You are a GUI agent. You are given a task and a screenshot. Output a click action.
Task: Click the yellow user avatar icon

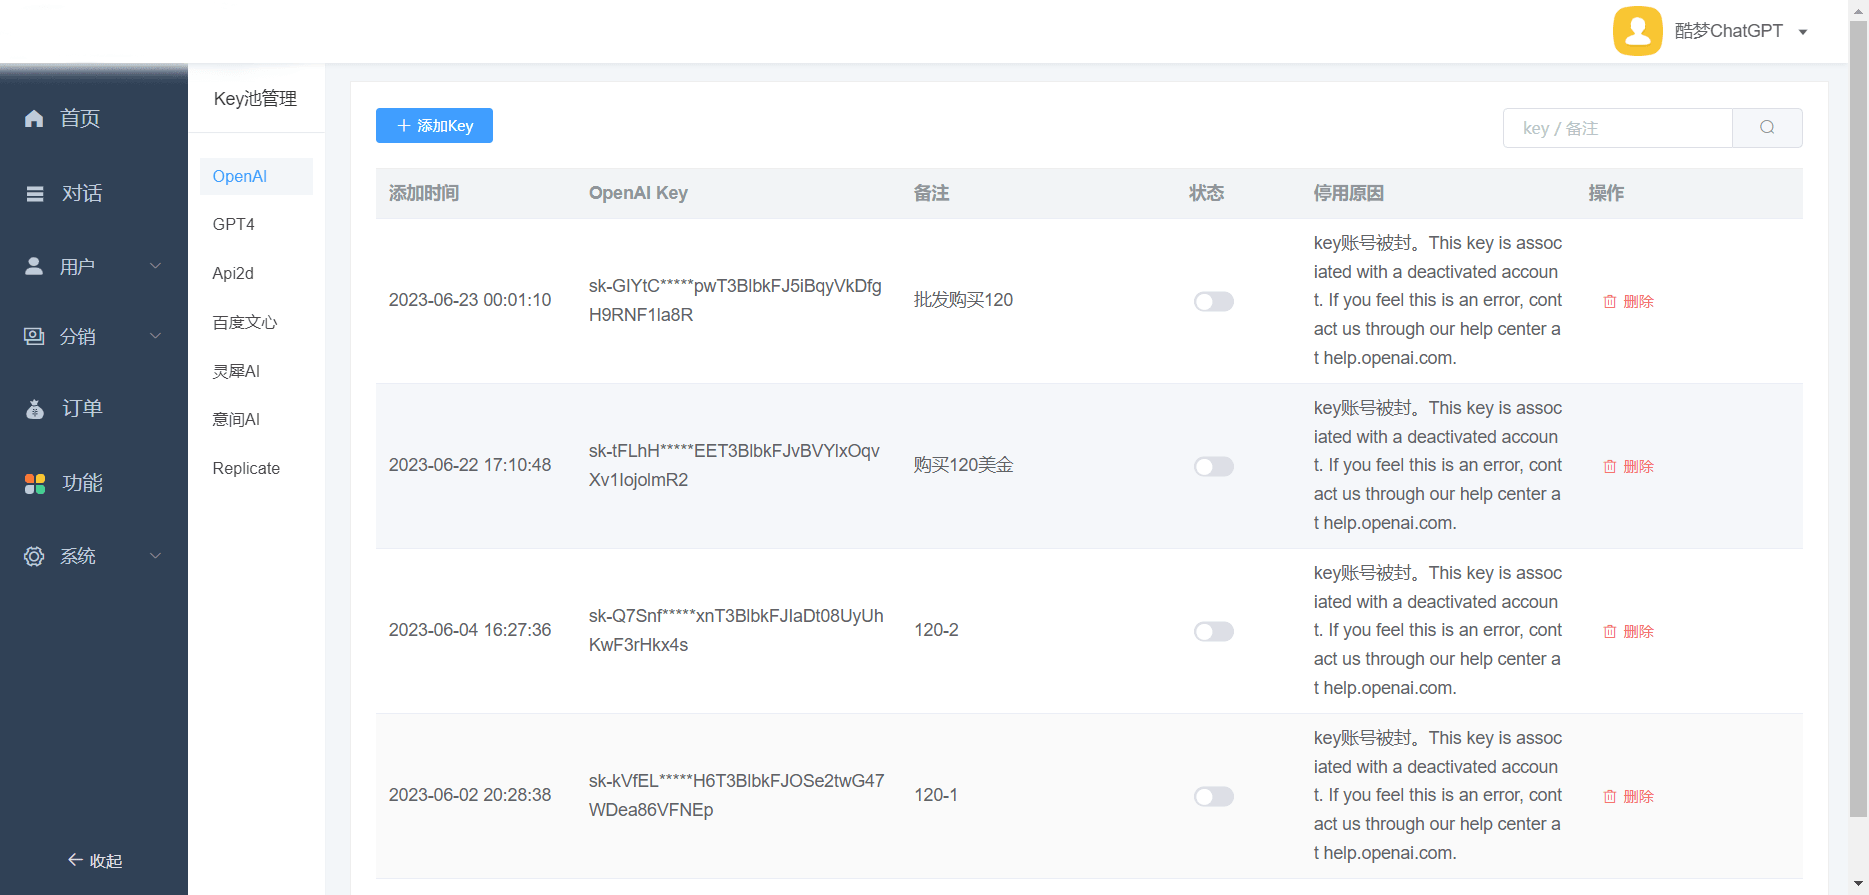coord(1637,31)
